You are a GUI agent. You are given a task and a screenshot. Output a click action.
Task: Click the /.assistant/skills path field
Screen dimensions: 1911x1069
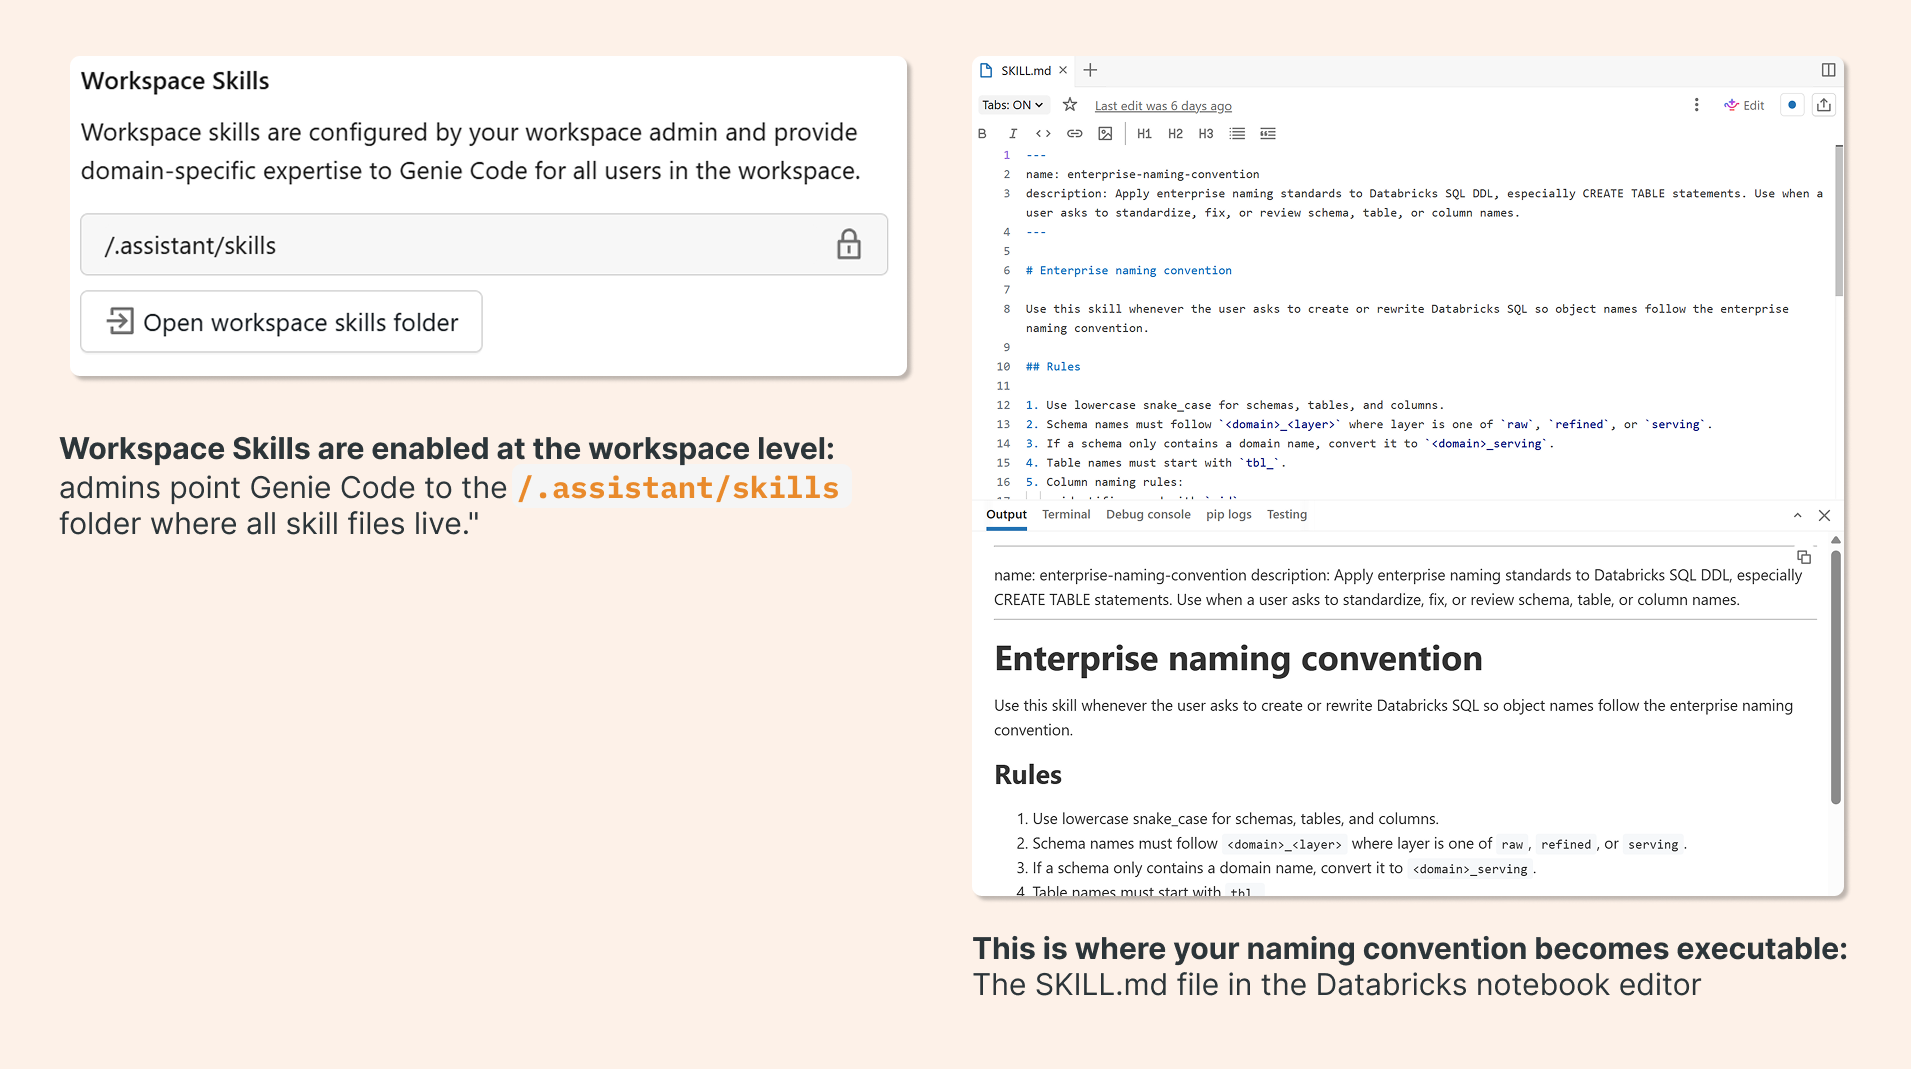pyautogui.click(x=484, y=245)
